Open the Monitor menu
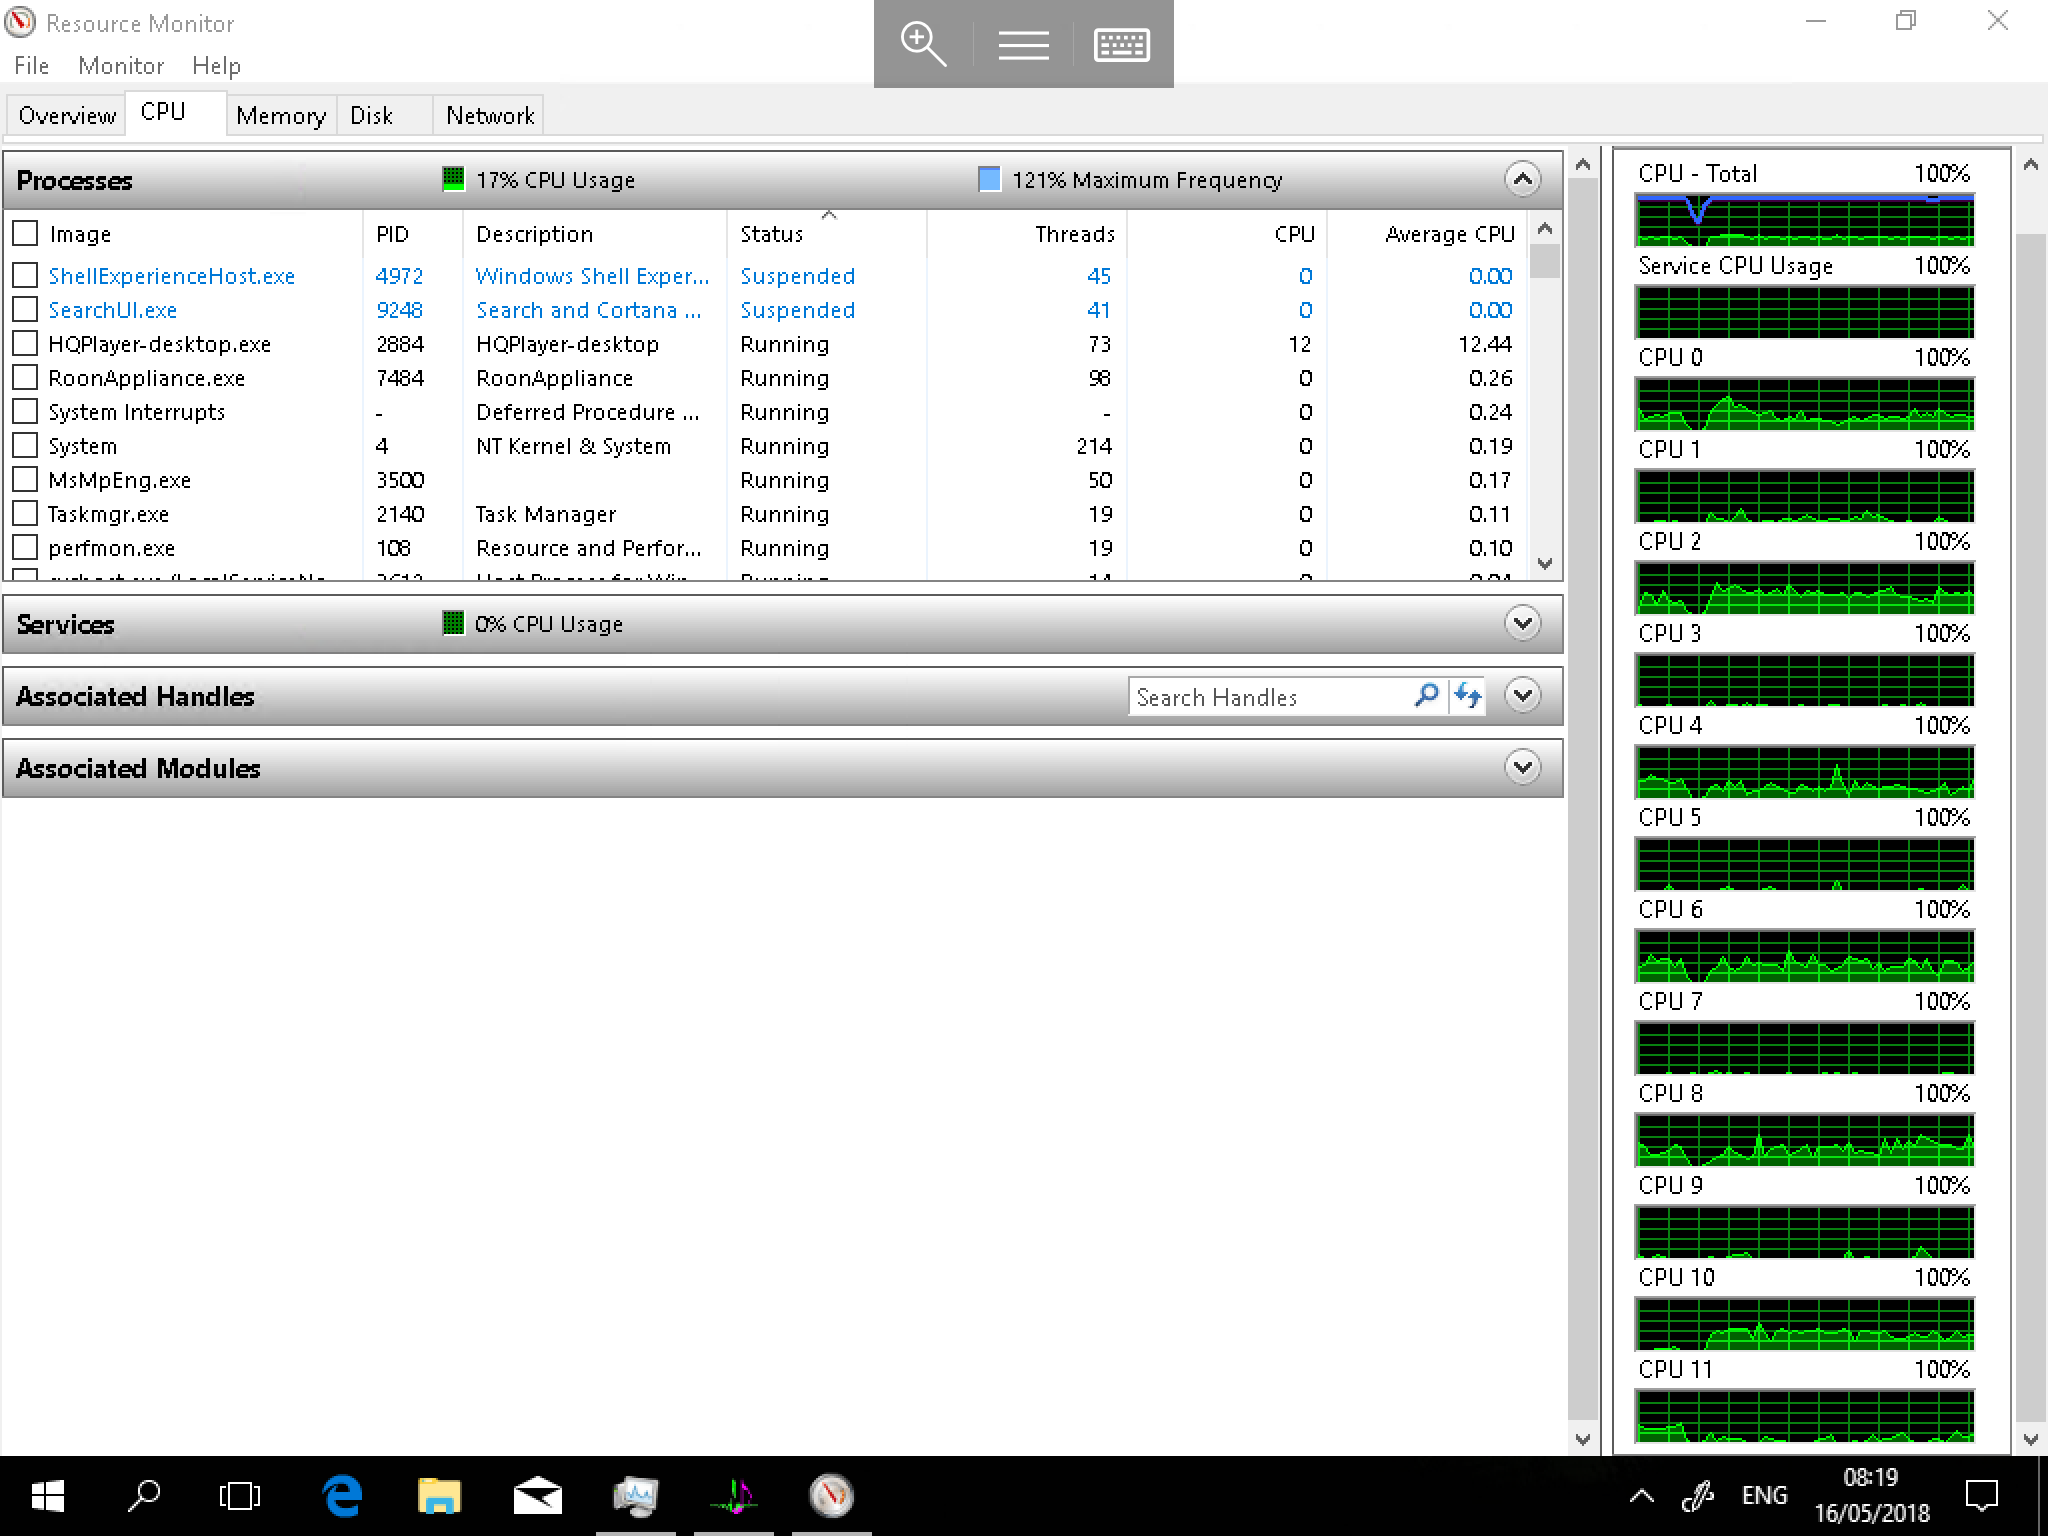The height and width of the screenshot is (1536, 2048). [x=121, y=66]
